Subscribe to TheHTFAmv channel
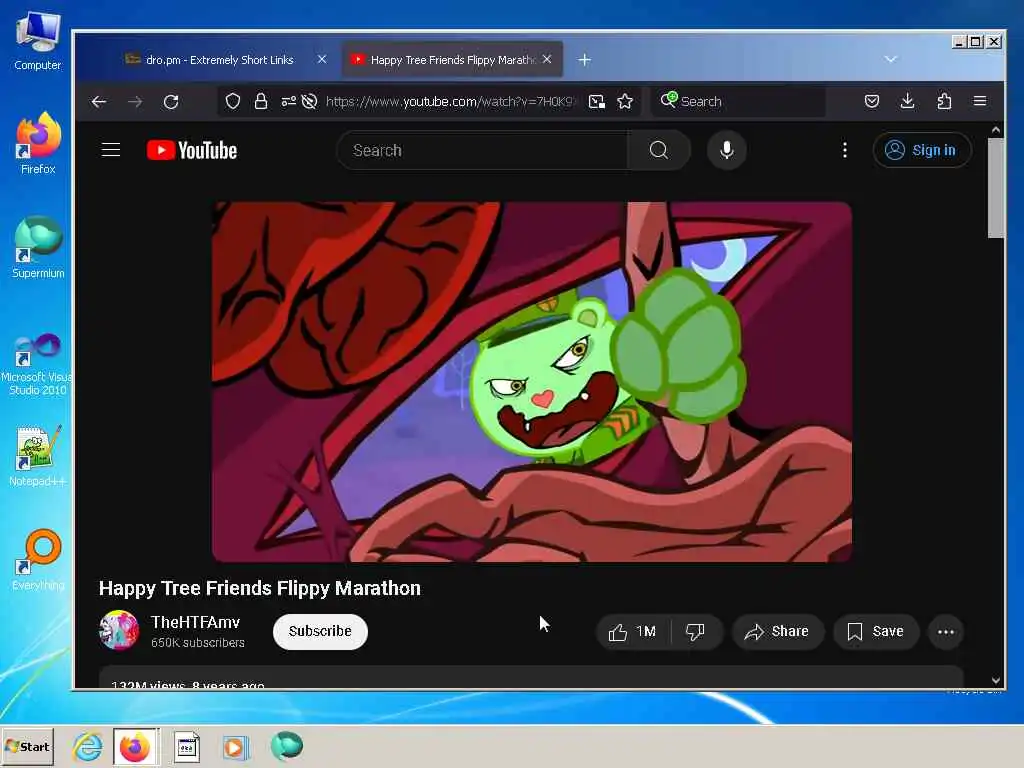The height and width of the screenshot is (768, 1024). [320, 632]
